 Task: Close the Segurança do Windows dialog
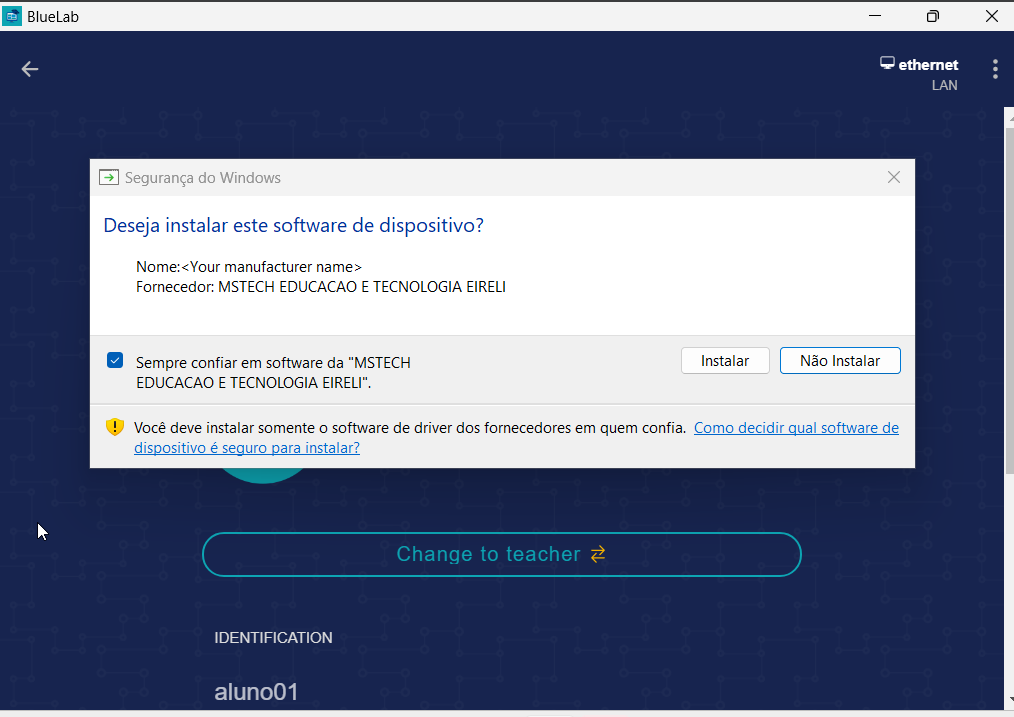click(894, 177)
